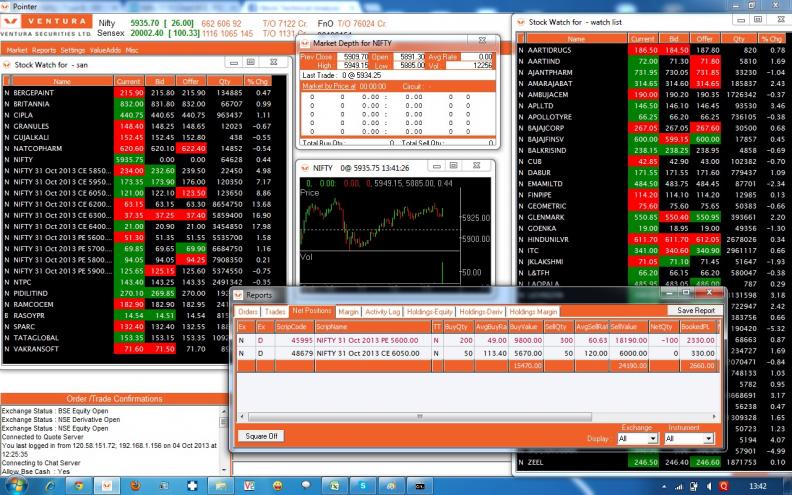Switch to the Orders tab
792x495 pixels.
coord(248,312)
